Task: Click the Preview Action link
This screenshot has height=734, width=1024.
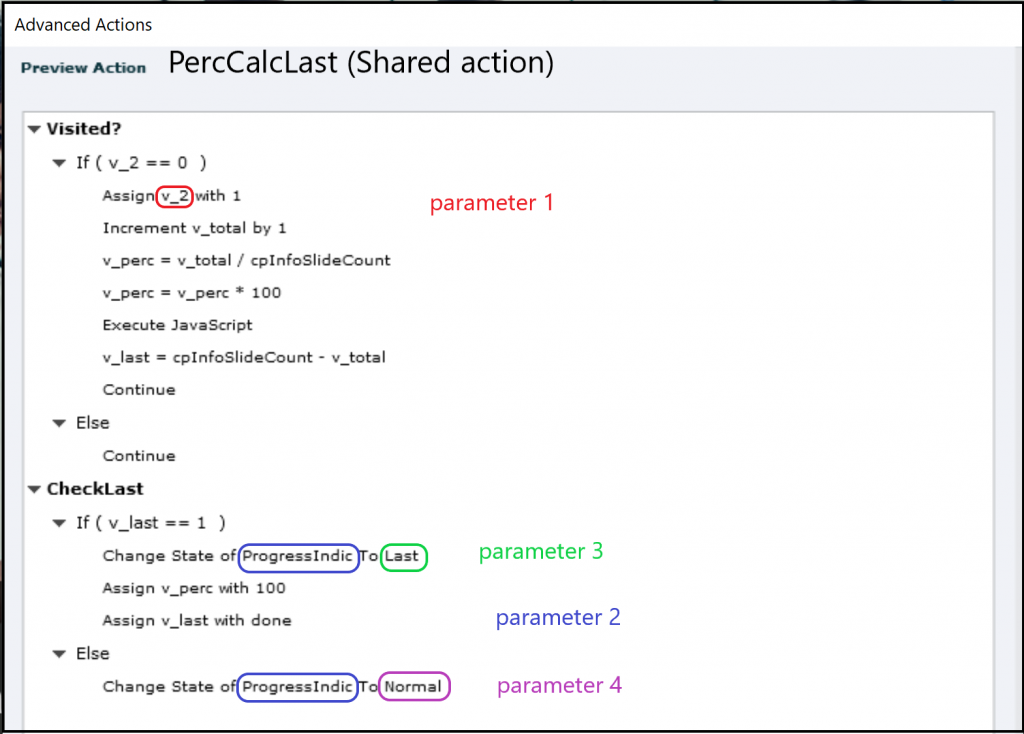Action: click(x=83, y=68)
